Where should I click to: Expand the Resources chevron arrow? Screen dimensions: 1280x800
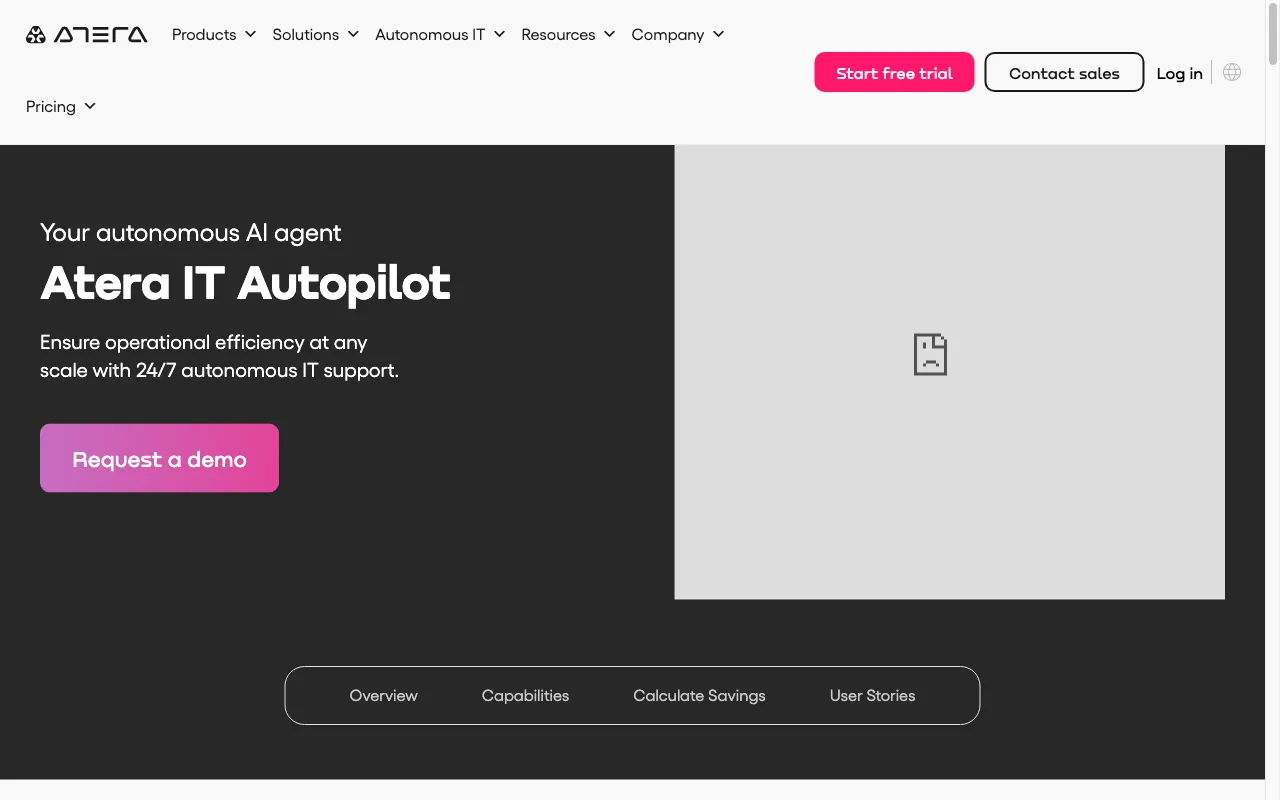coord(609,34)
